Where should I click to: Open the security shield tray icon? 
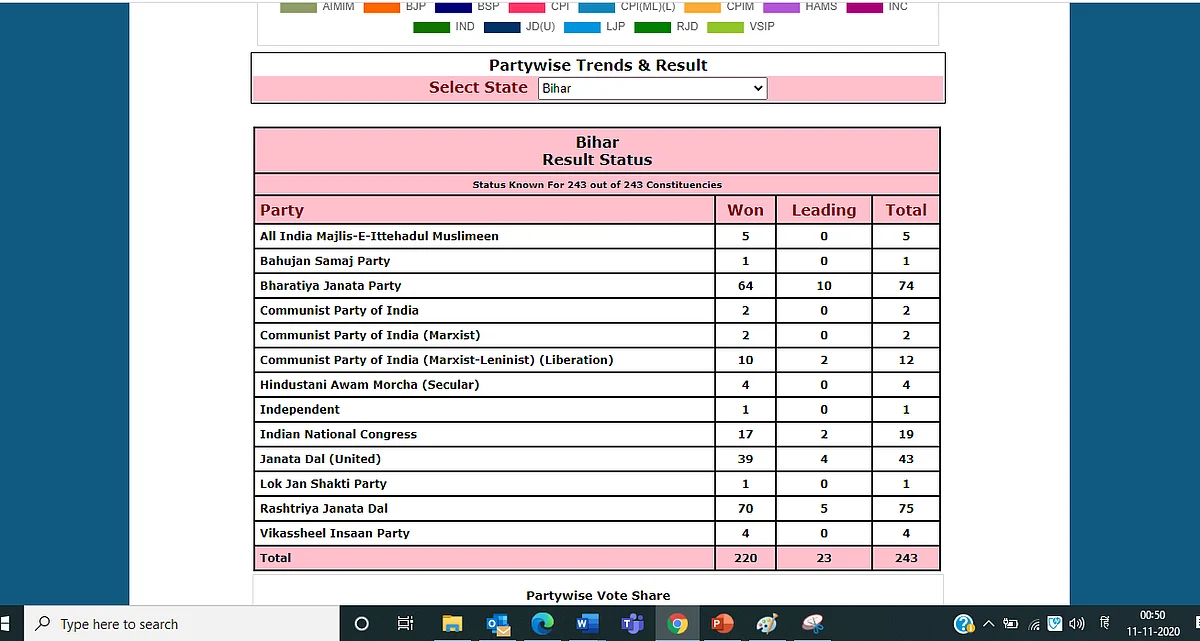(1055, 622)
